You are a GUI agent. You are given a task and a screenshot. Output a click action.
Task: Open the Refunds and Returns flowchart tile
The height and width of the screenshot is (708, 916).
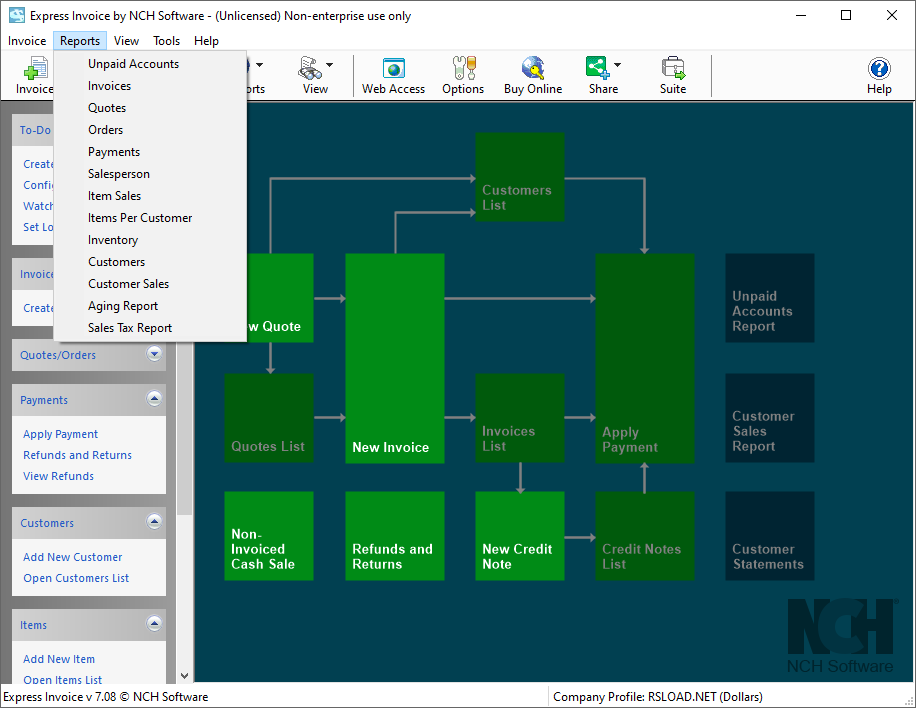[395, 536]
